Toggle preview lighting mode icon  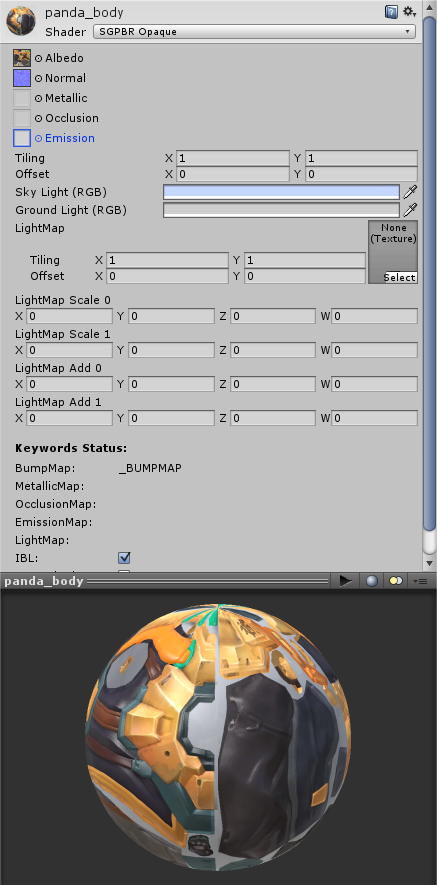(396, 581)
